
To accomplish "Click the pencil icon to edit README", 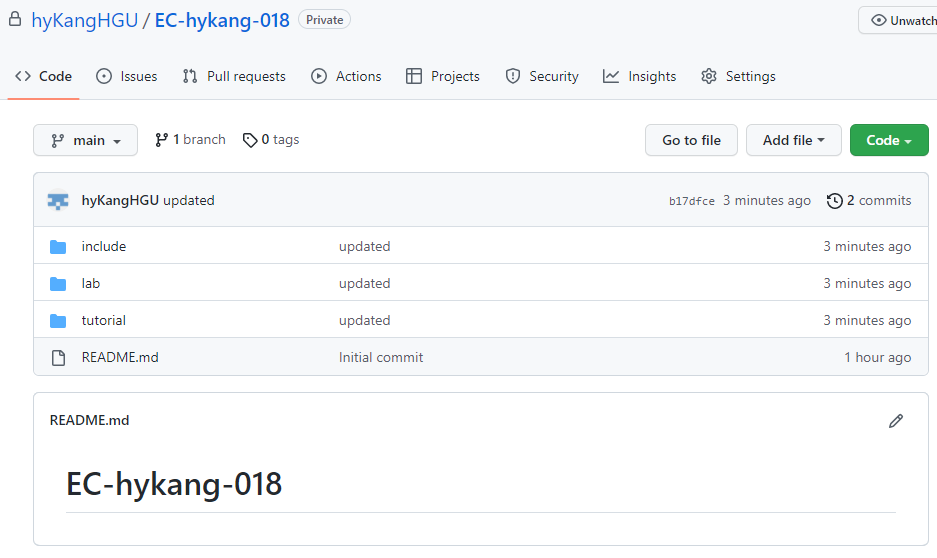I will 895,421.
